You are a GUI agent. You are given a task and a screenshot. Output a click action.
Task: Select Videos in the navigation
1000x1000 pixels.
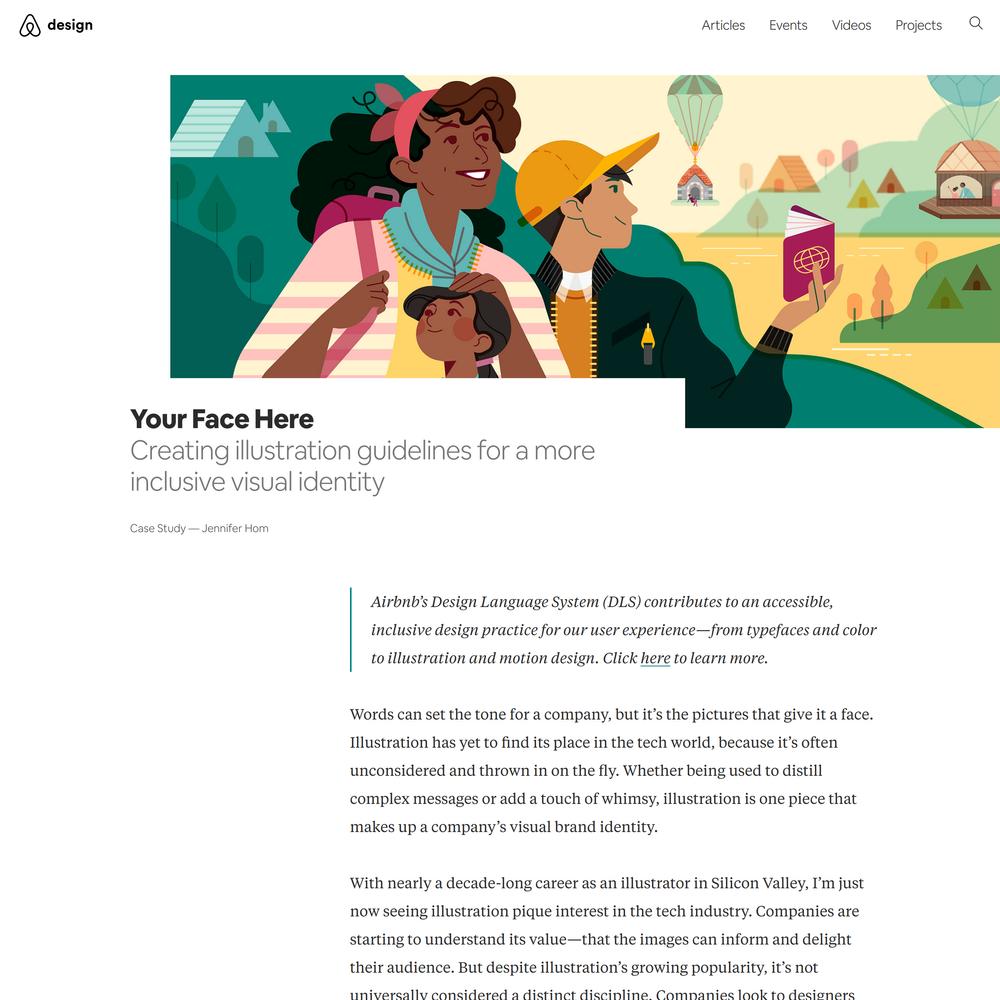[x=851, y=25]
